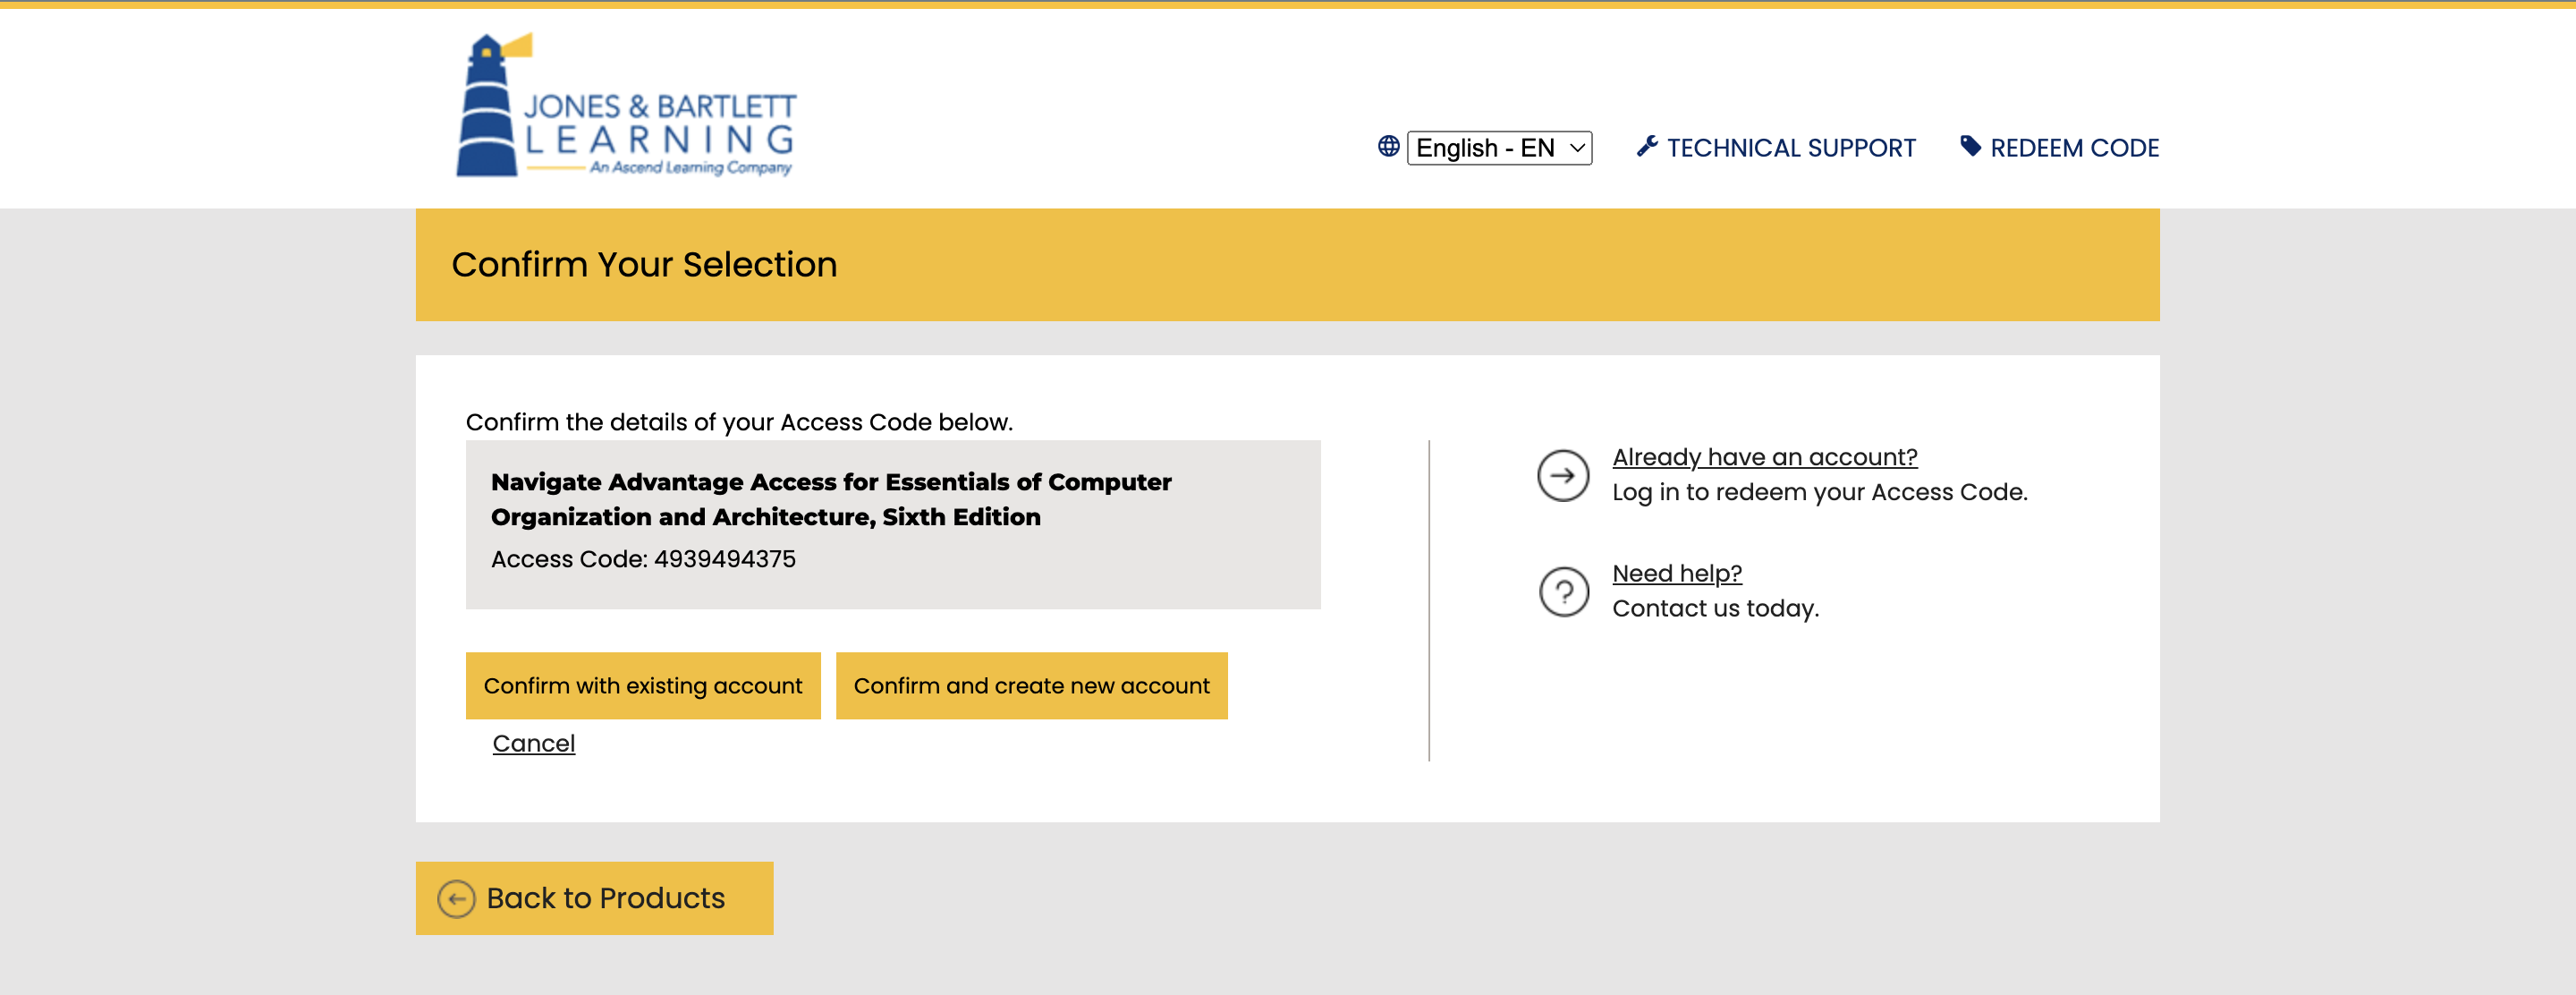This screenshot has height=995, width=2576.
Task: Click the circled right arrow login icon
Action: point(1563,476)
